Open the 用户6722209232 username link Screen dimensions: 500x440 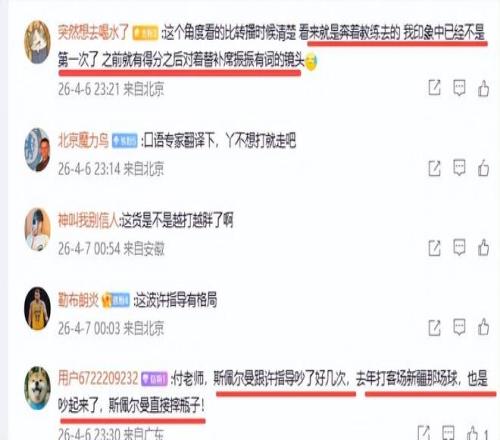pos(98,378)
